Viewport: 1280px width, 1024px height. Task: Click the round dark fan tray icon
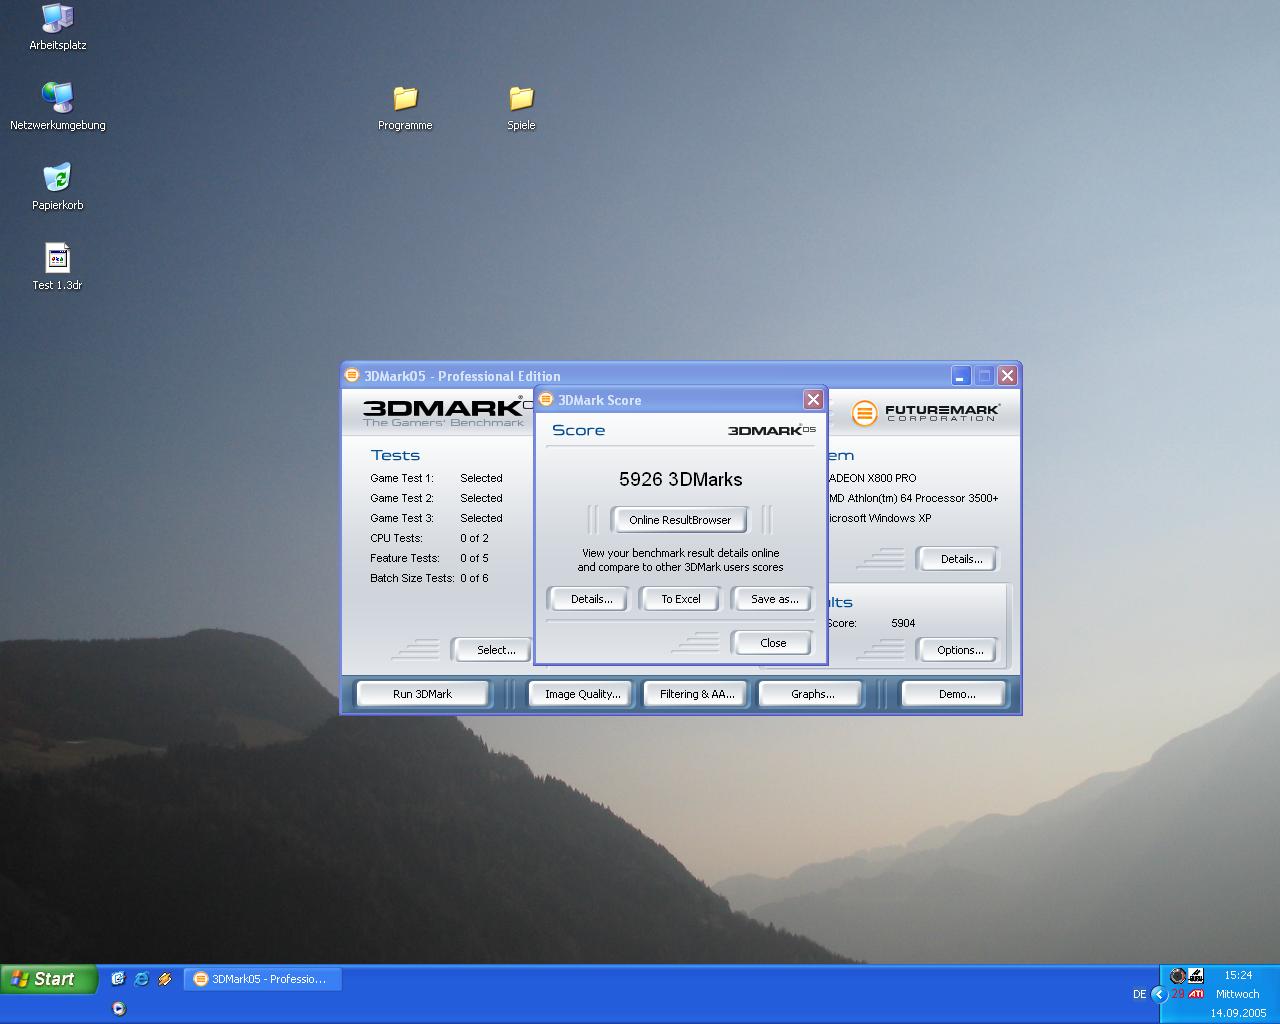coord(1178,976)
